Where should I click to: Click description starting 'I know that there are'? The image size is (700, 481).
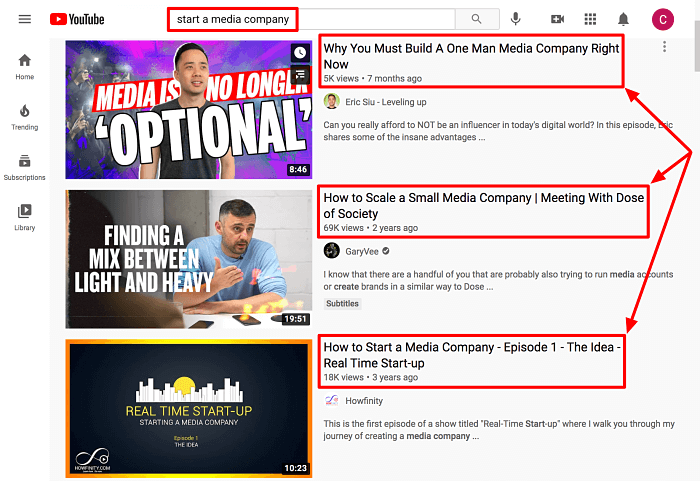click(x=498, y=280)
